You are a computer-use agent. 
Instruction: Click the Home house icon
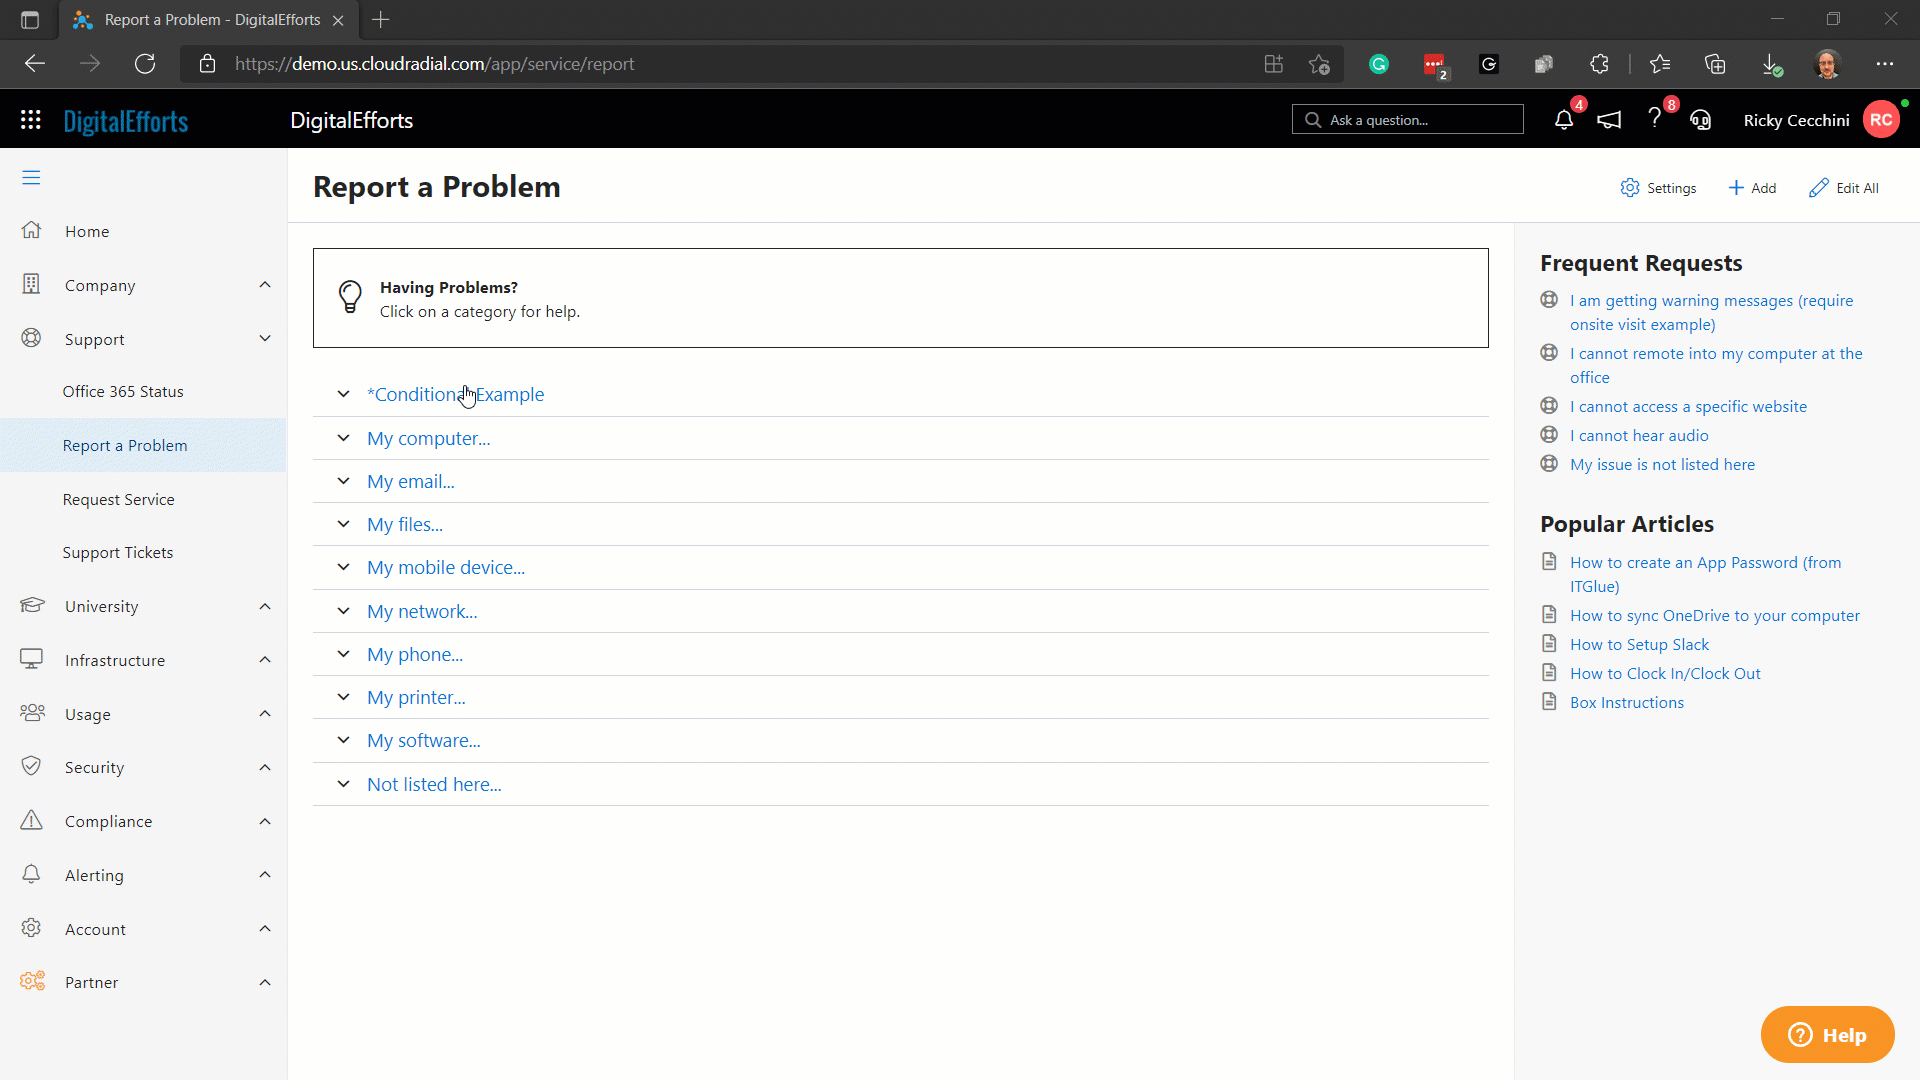[32, 230]
